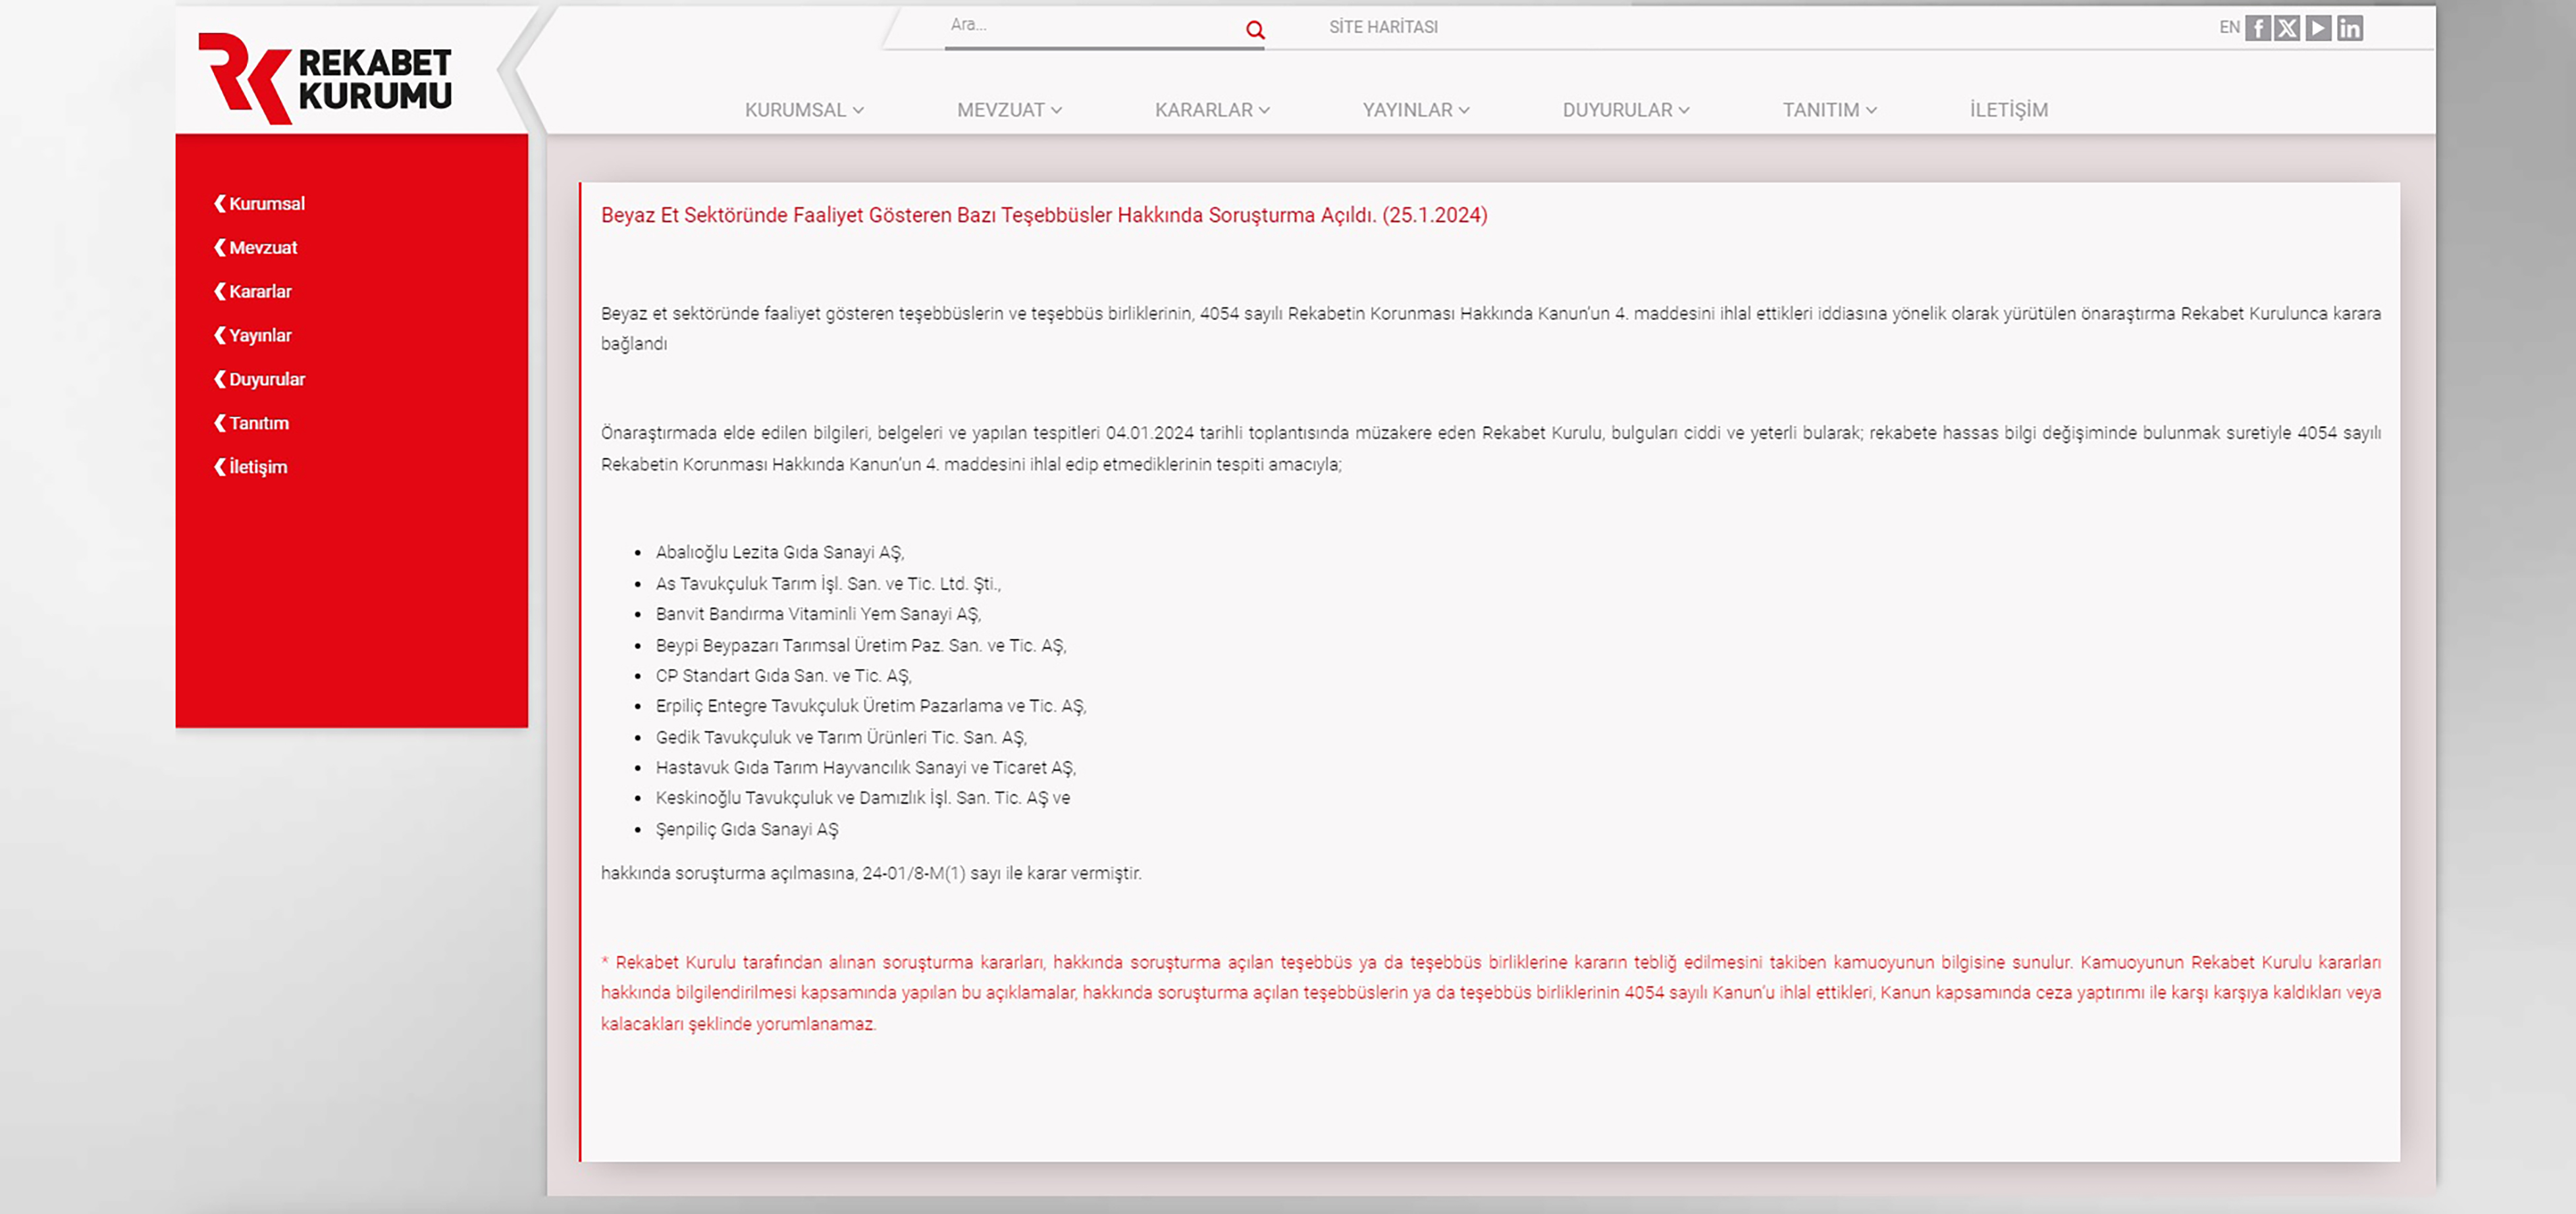Click the red search magnifier icon
The height and width of the screenshot is (1214, 2576).
(x=1255, y=30)
